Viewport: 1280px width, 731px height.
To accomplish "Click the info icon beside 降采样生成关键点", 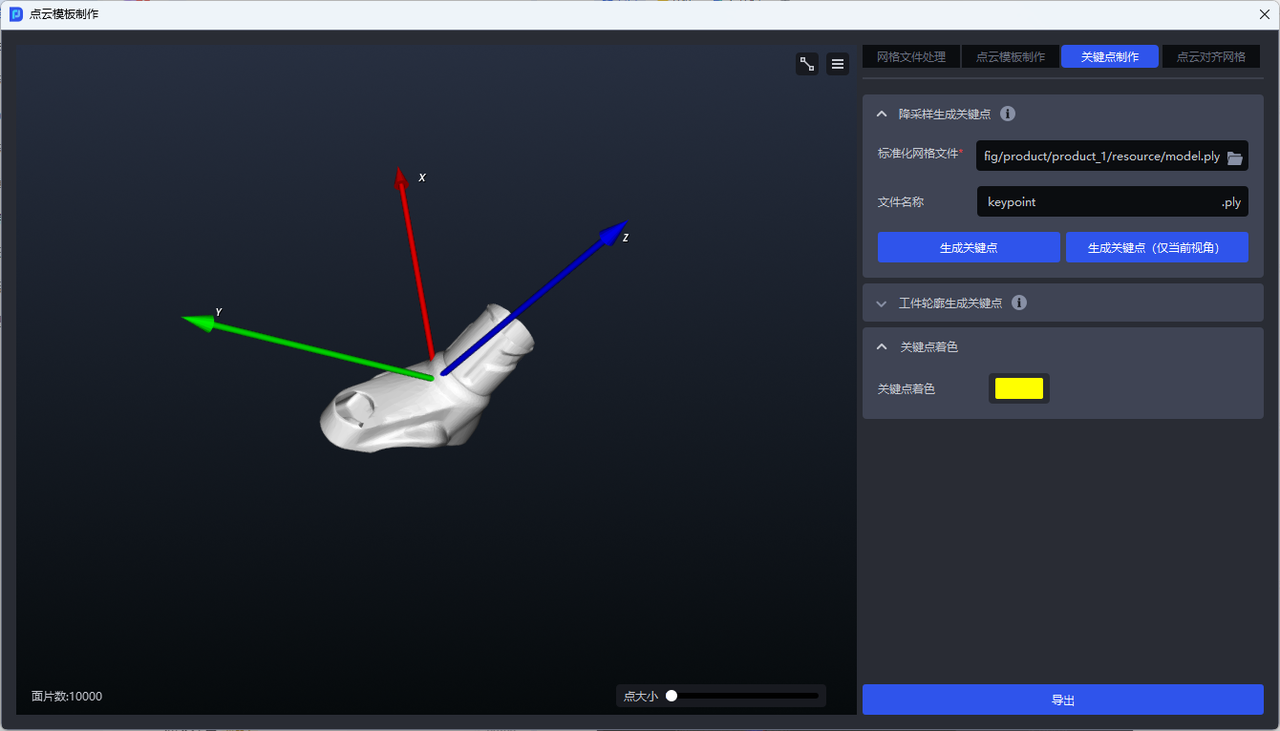I will [1008, 114].
